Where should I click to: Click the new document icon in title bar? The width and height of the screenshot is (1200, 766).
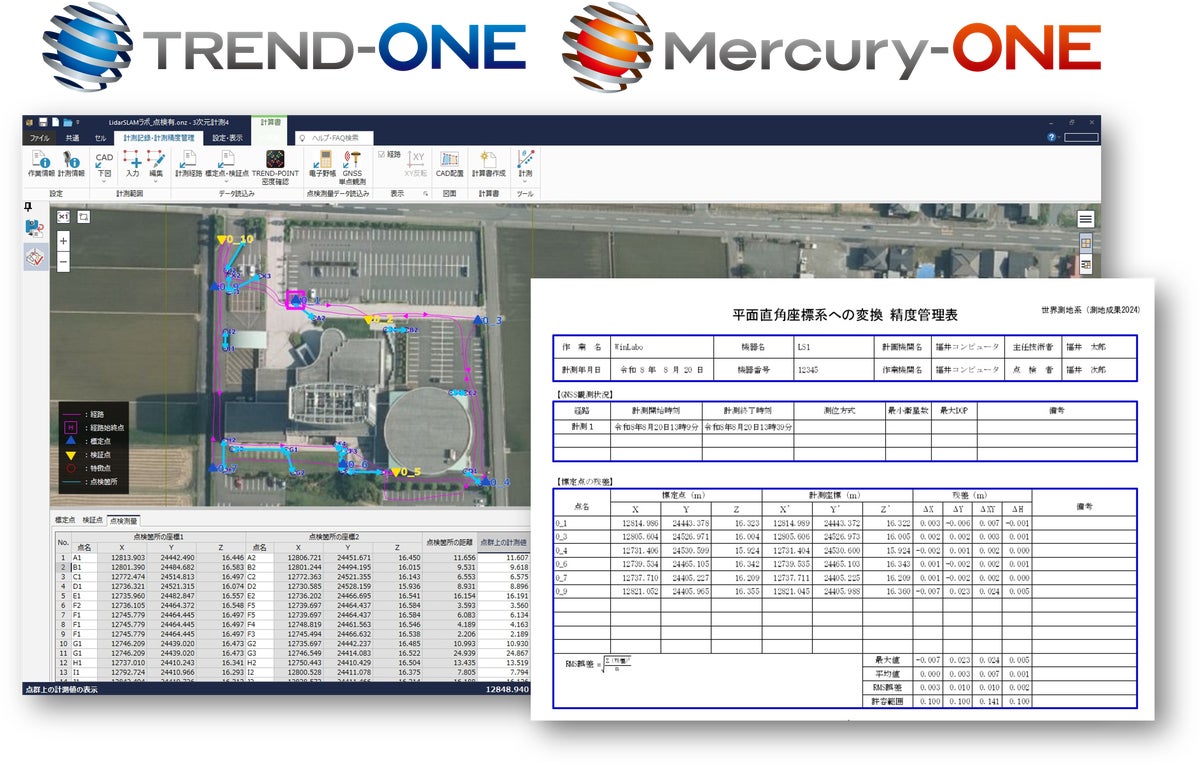55,122
